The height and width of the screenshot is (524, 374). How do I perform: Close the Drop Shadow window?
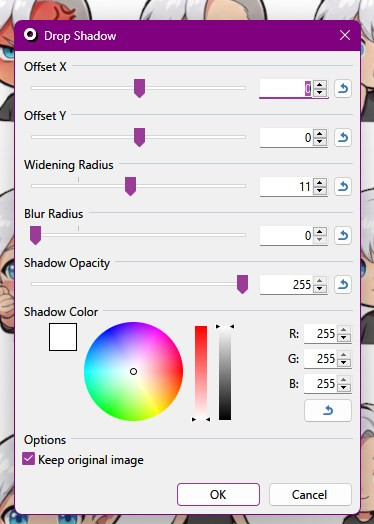tap(345, 35)
